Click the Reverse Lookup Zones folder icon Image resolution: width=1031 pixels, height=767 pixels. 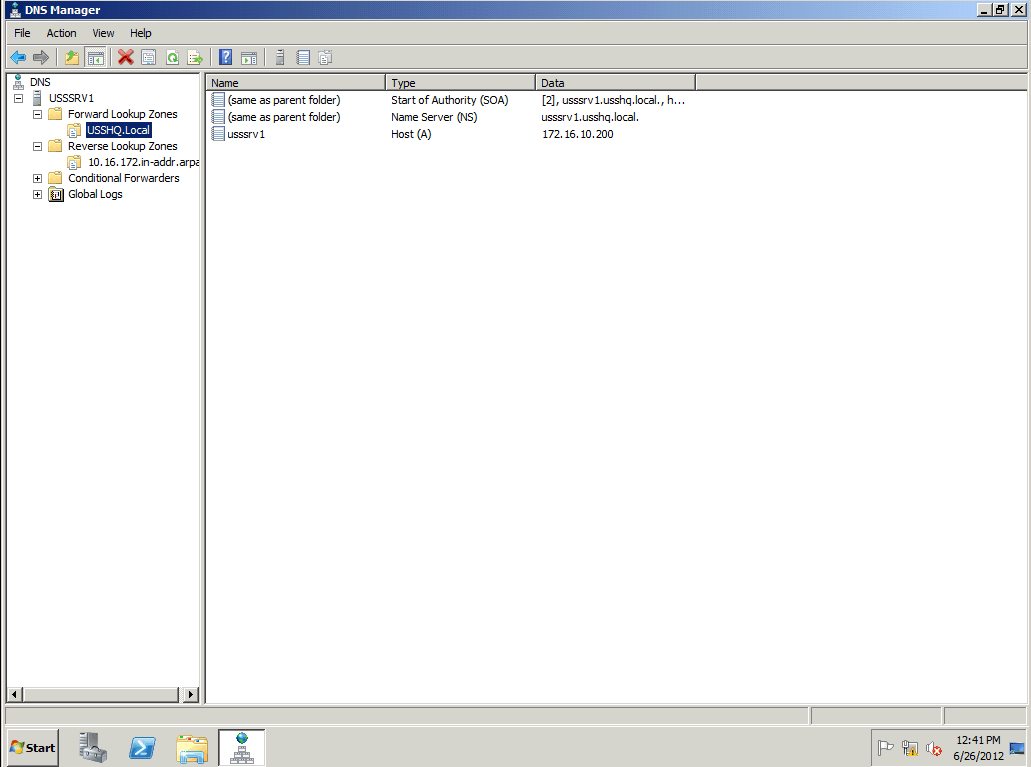pos(55,146)
